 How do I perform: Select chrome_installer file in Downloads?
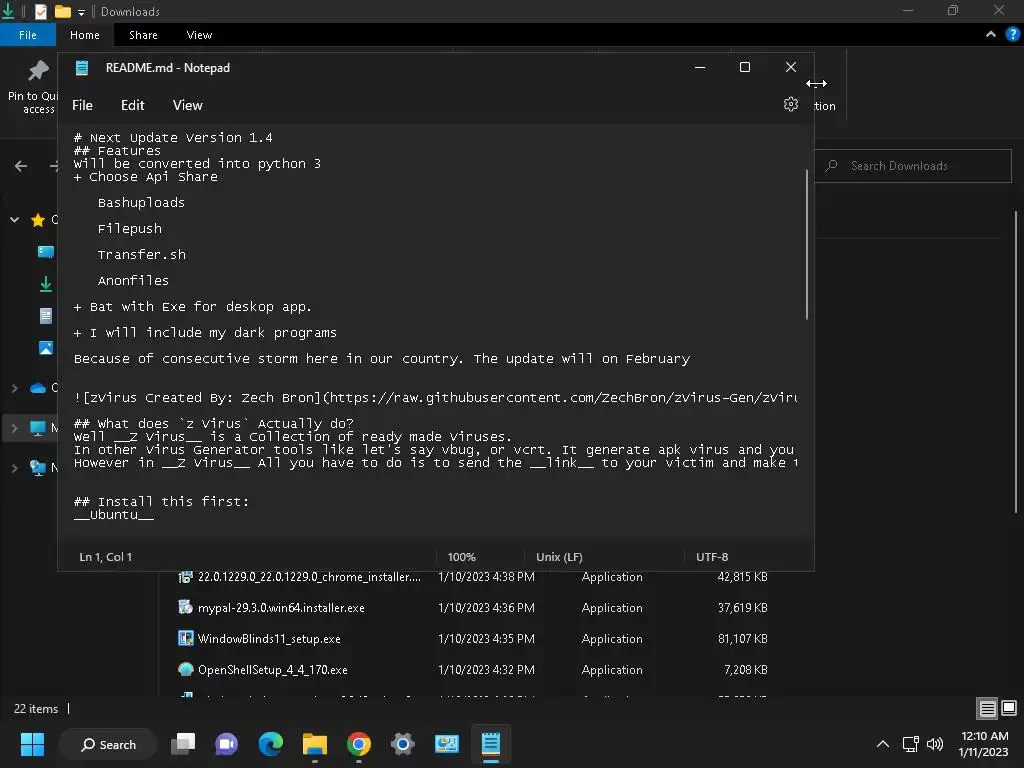(x=310, y=577)
